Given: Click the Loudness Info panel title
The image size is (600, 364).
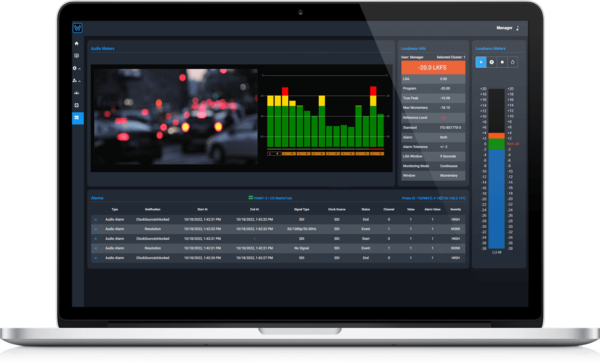Looking at the screenshot, I should coord(413,49).
